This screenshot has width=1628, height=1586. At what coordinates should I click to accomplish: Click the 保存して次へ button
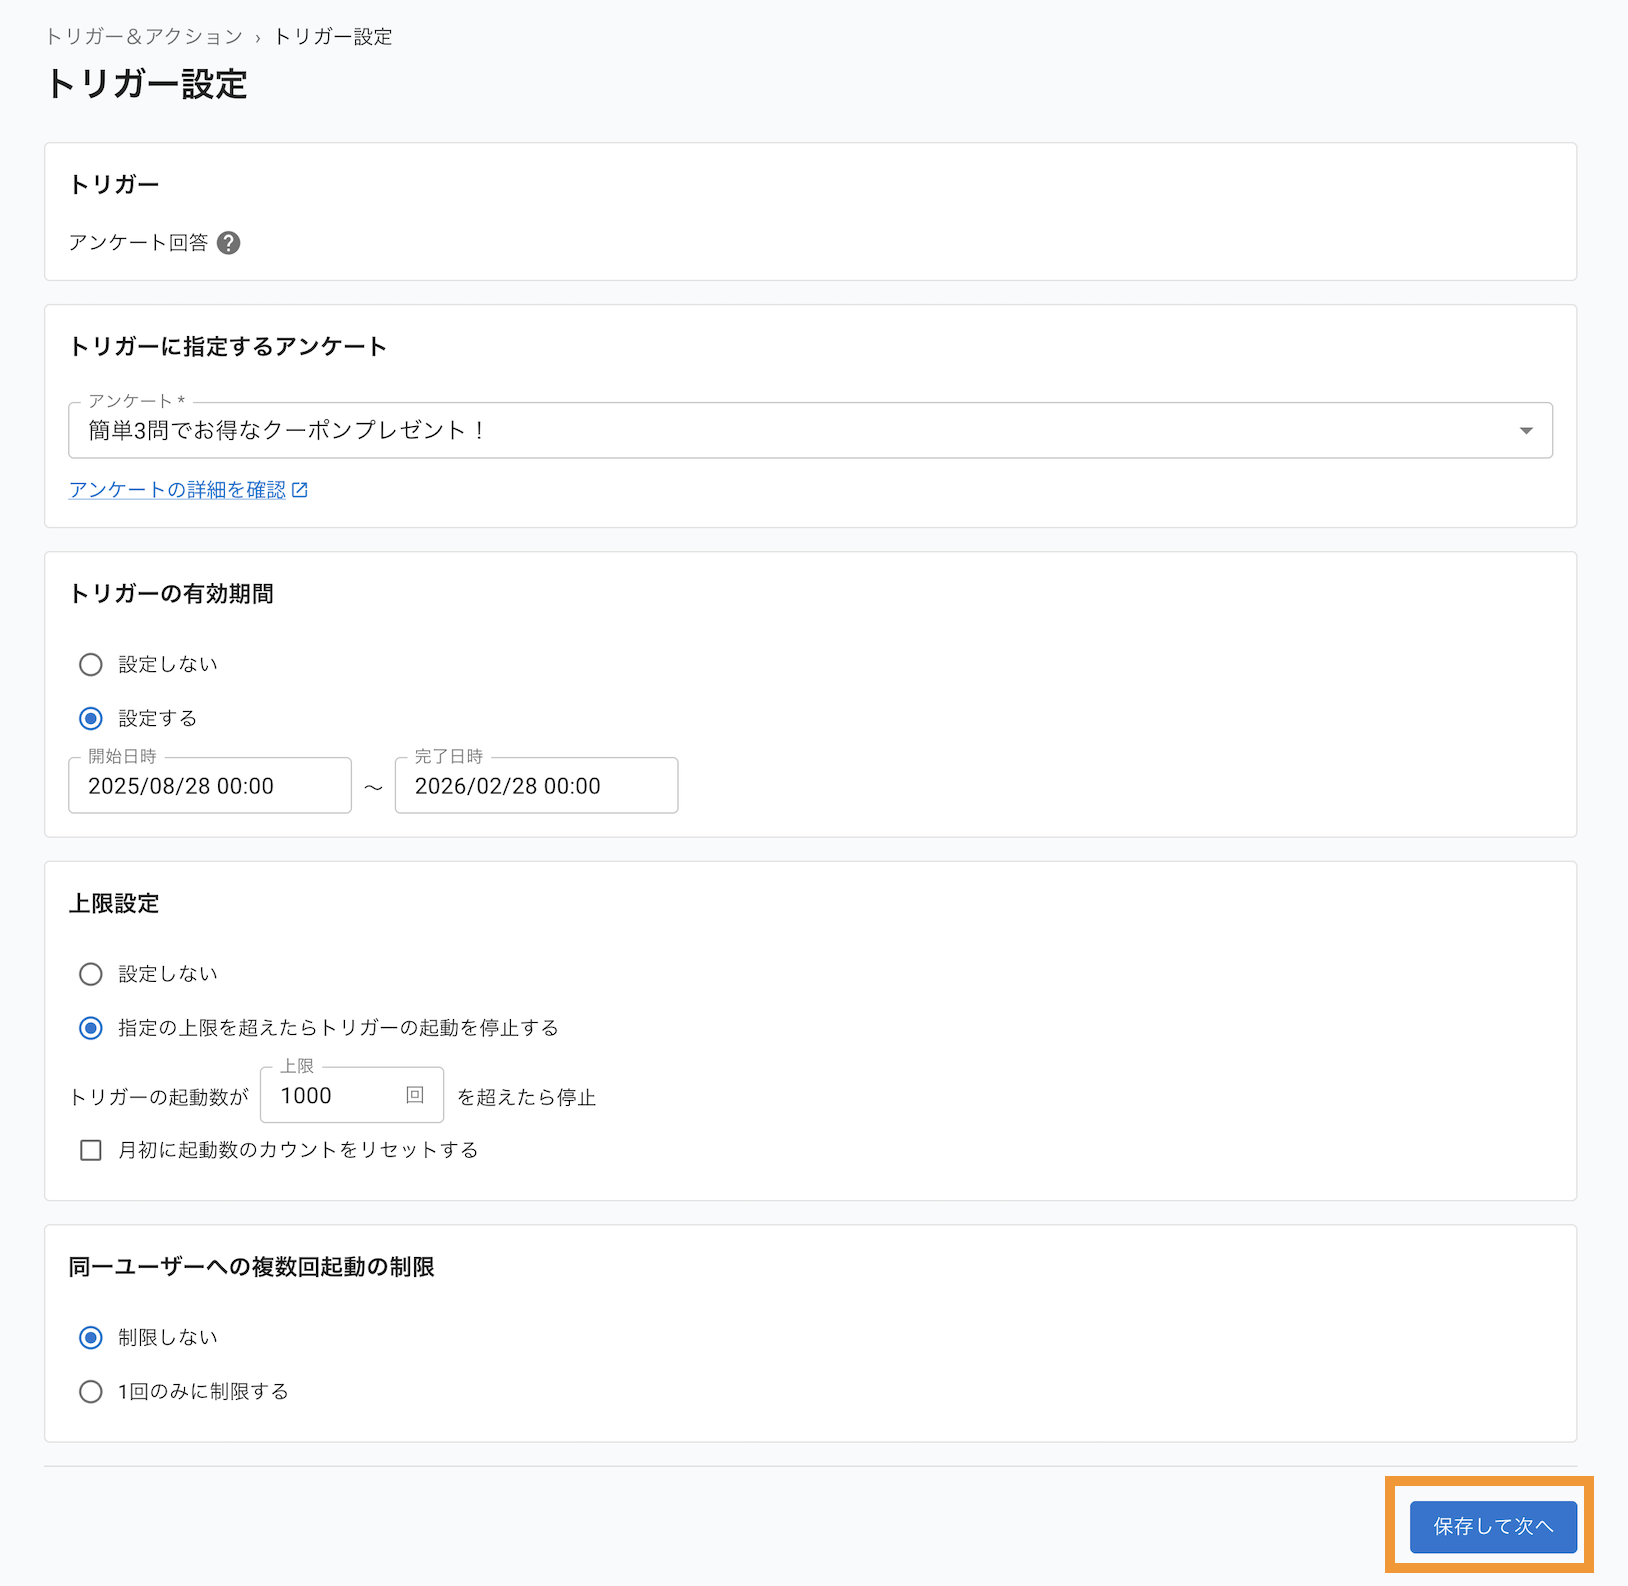tap(1493, 1527)
